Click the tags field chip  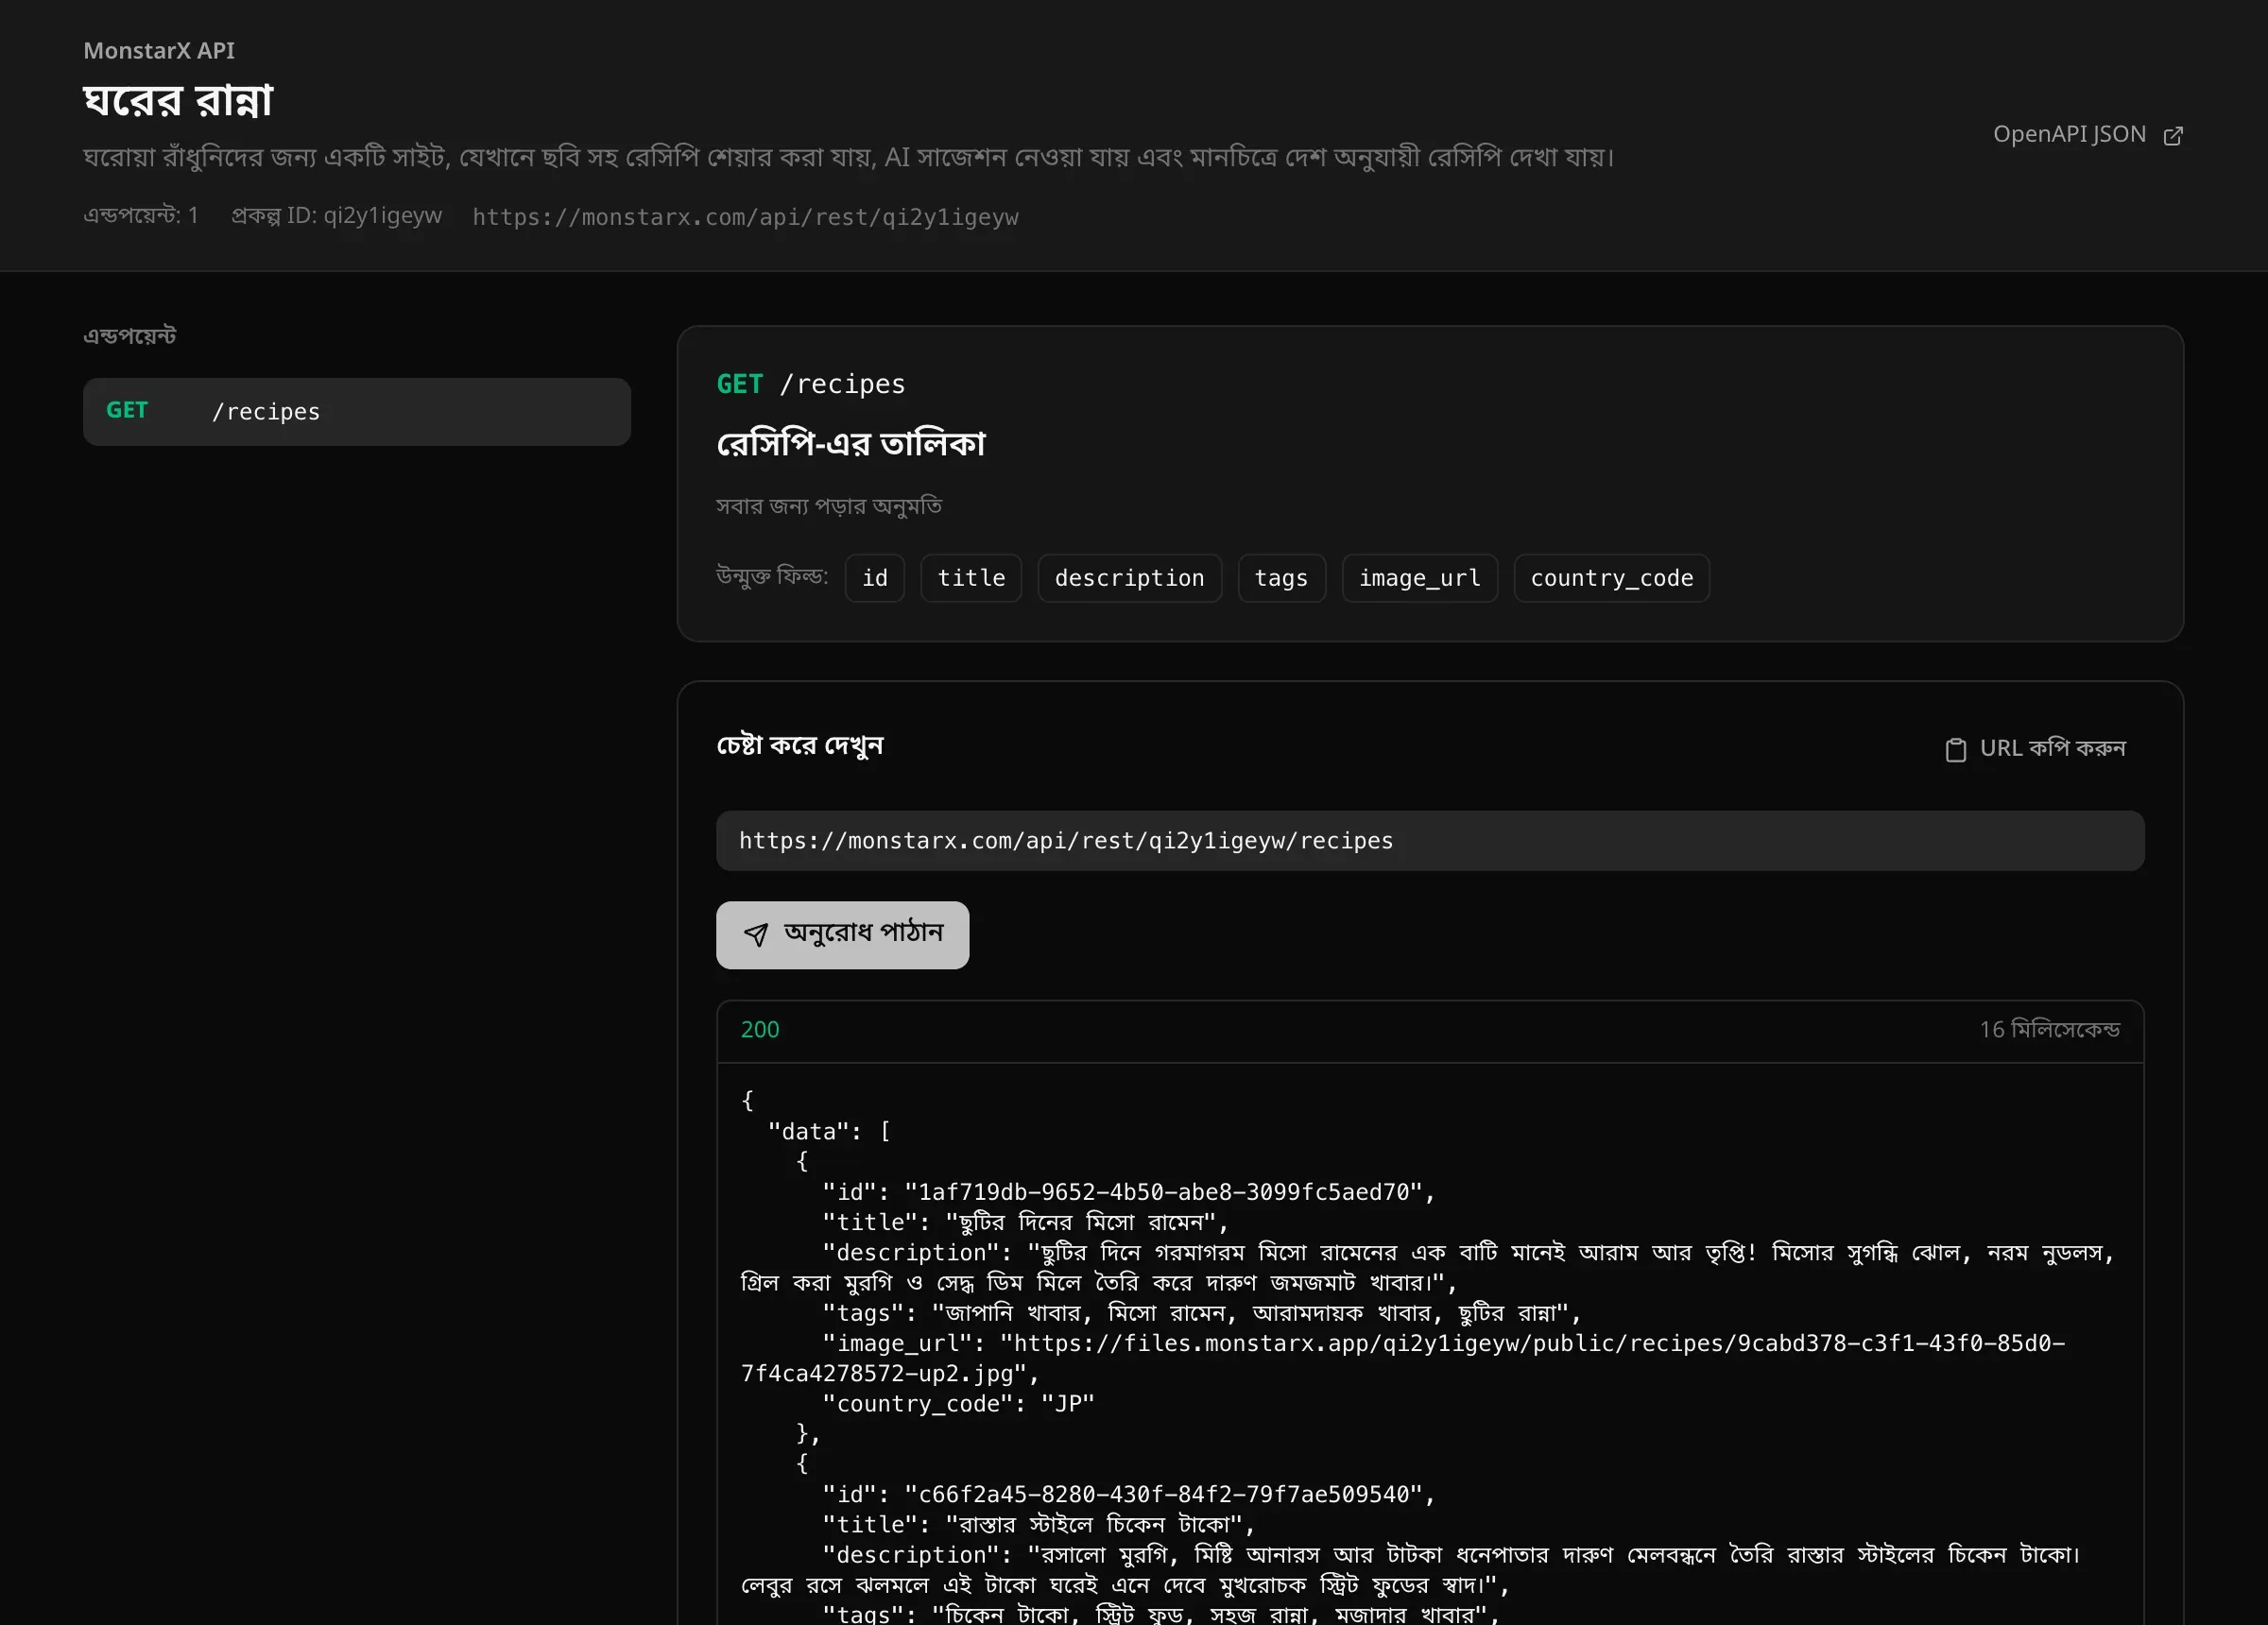1282,578
